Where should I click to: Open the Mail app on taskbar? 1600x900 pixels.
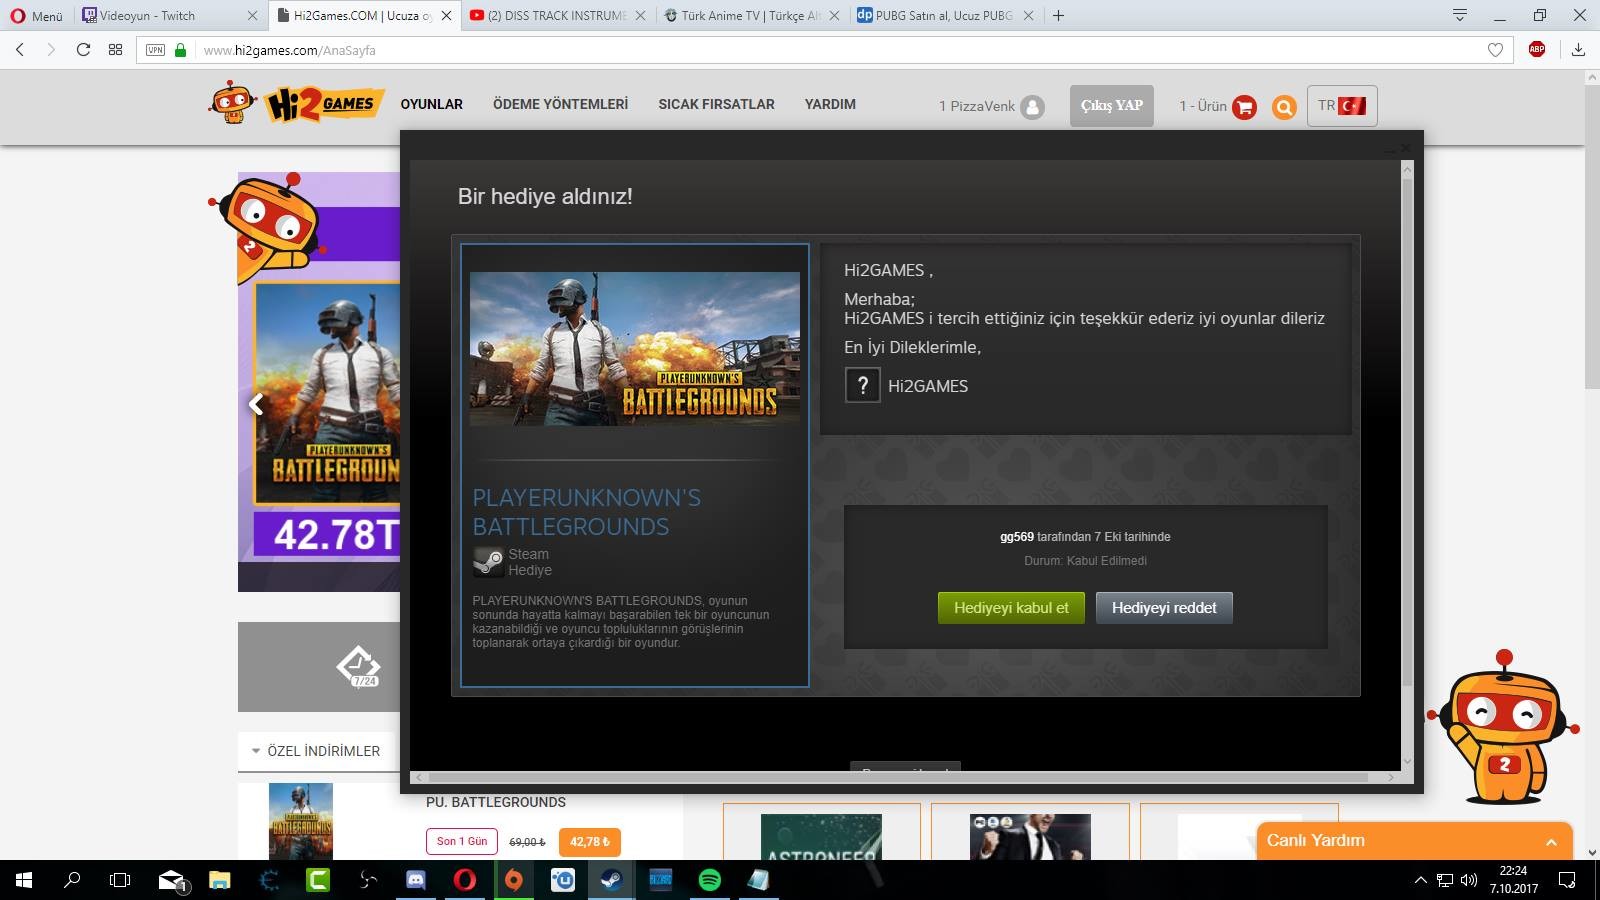tap(171, 880)
